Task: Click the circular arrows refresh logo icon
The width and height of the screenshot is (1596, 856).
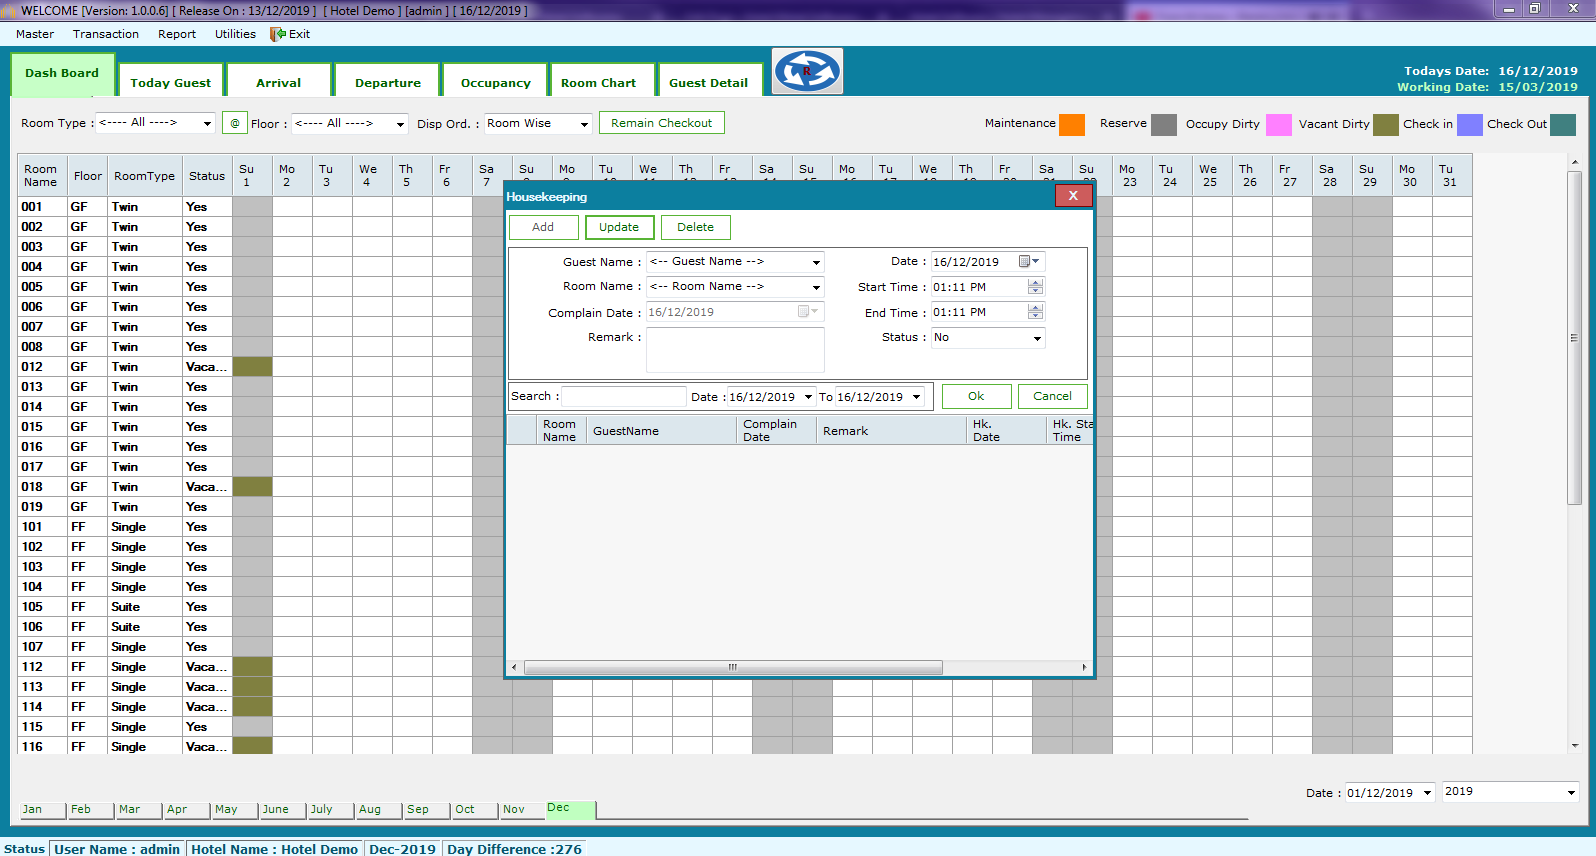Action: tap(807, 71)
